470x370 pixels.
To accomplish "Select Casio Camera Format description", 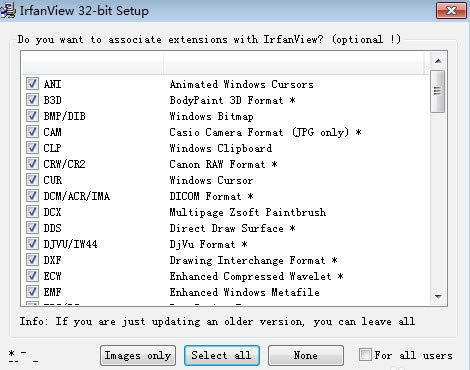I will click(x=265, y=132).
